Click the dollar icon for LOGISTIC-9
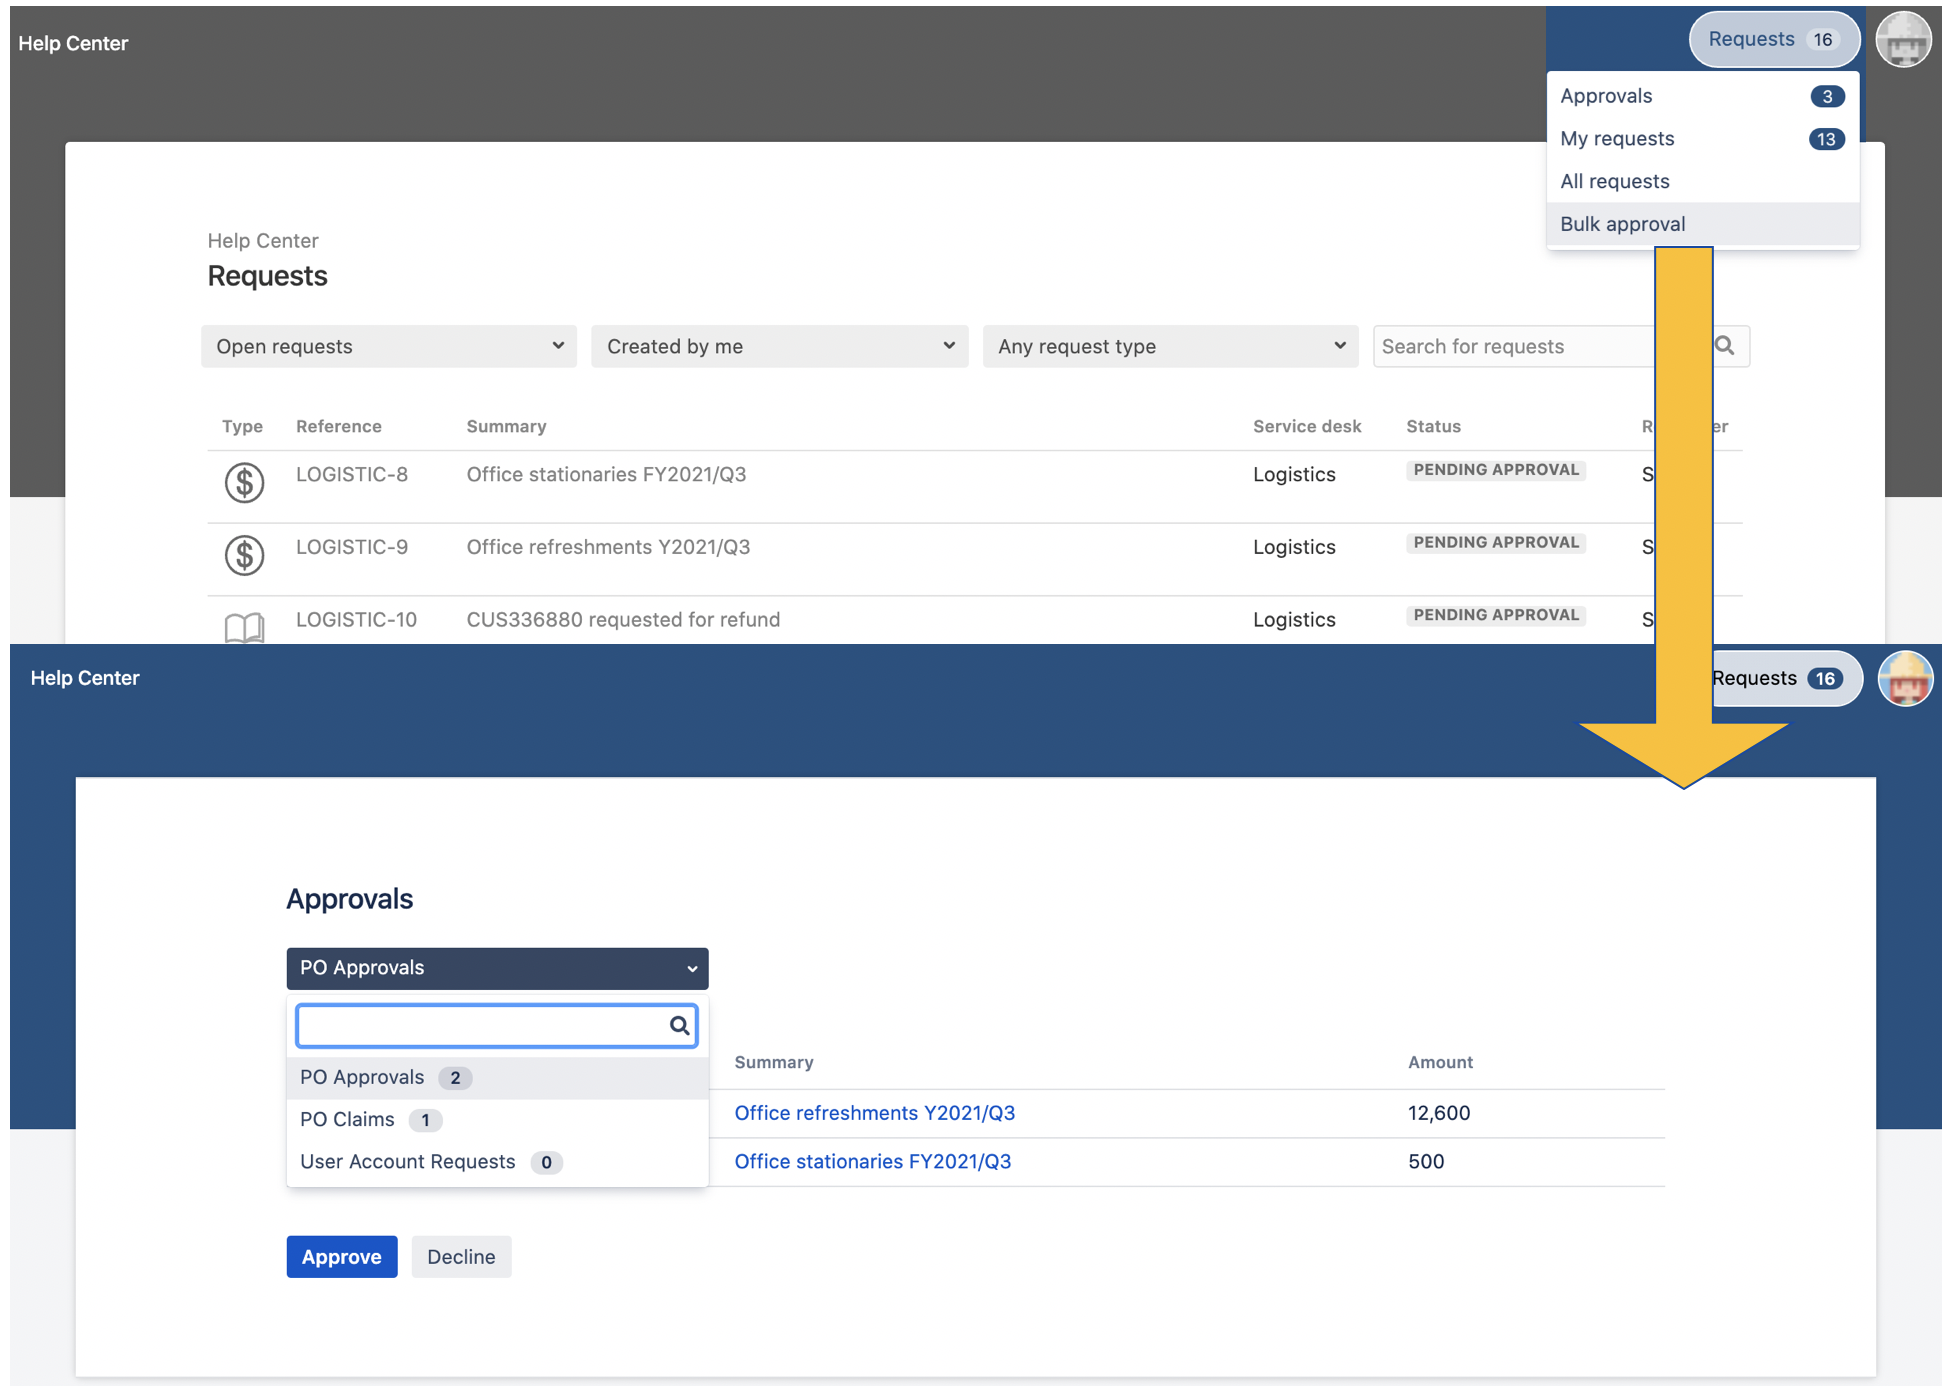Image resolution: width=1958 pixels, height=1396 pixels. 244,555
